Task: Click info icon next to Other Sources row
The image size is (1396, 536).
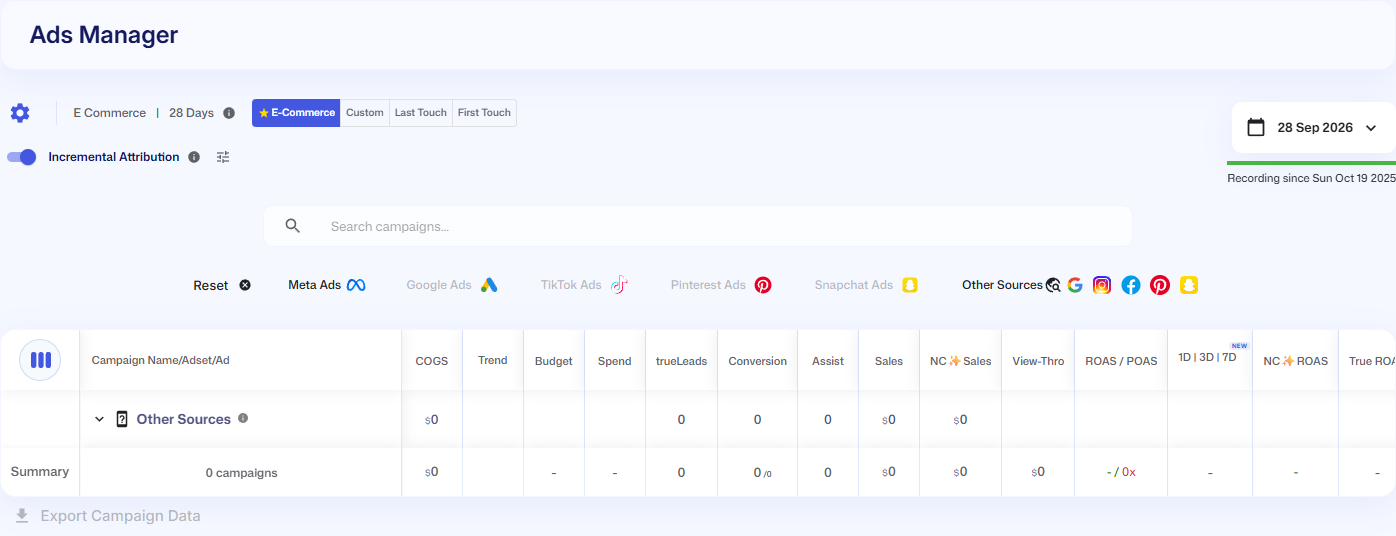Action: pyautogui.click(x=243, y=418)
